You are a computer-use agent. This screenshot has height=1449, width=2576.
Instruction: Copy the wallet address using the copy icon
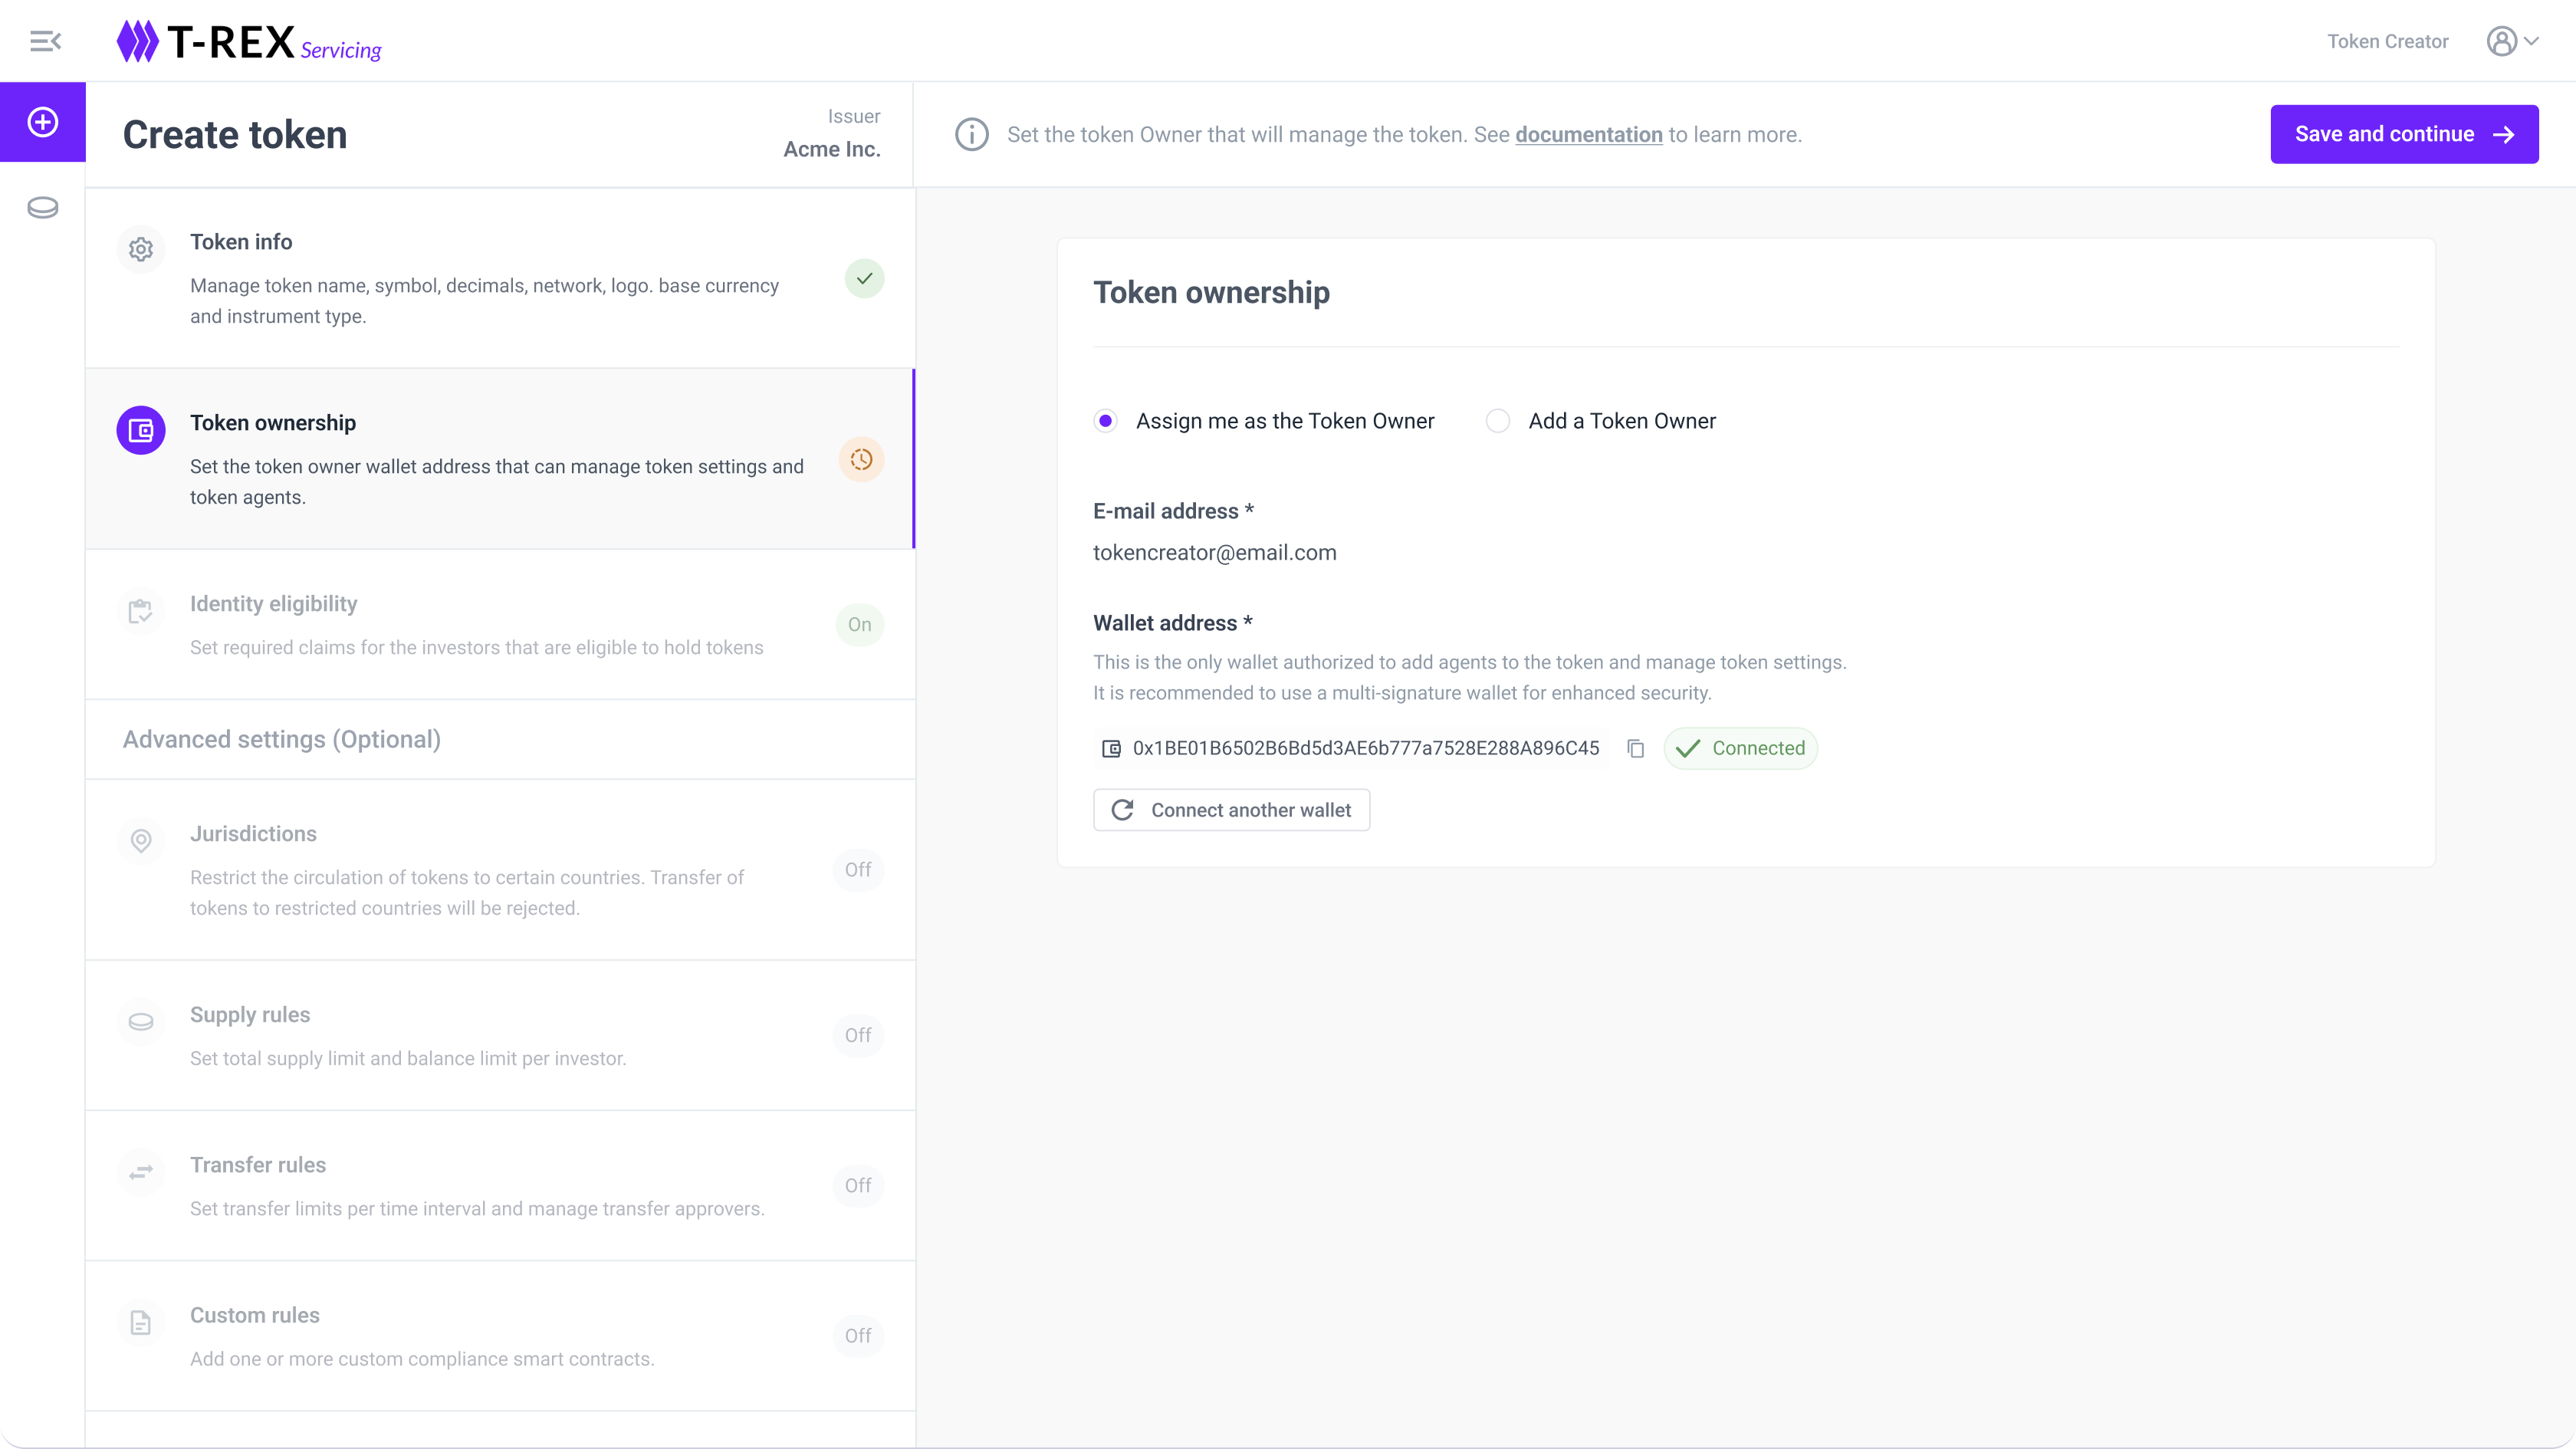1636,748
